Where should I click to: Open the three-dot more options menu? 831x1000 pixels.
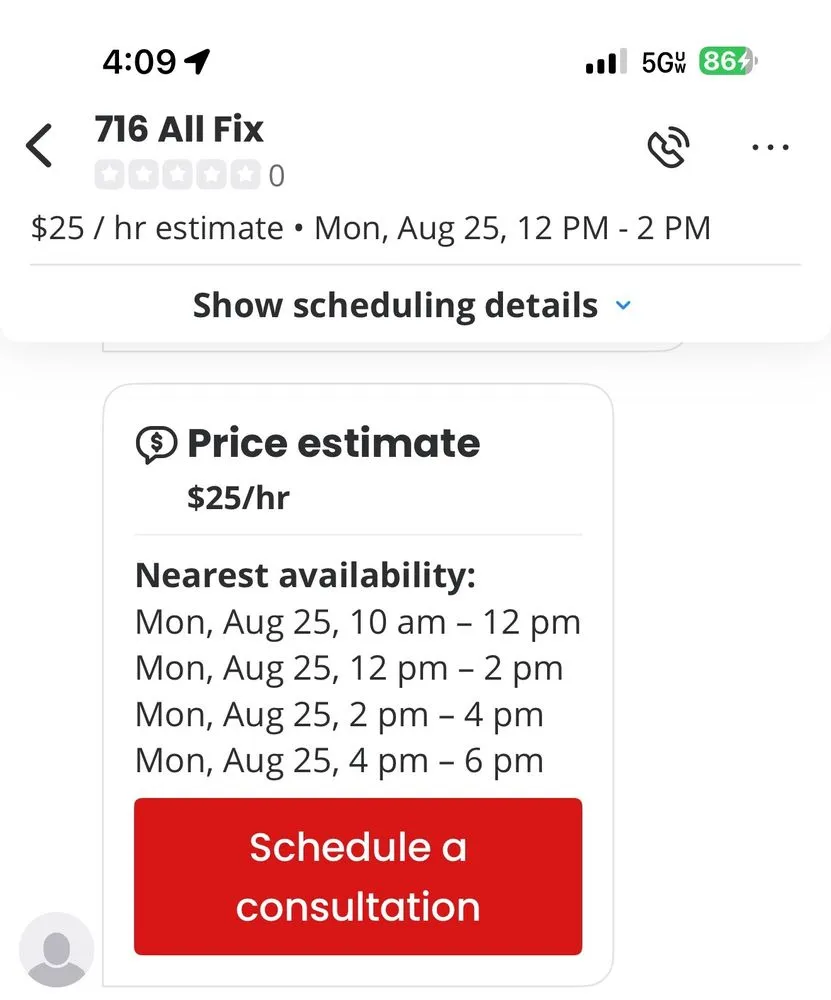pyautogui.click(x=770, y=147)
